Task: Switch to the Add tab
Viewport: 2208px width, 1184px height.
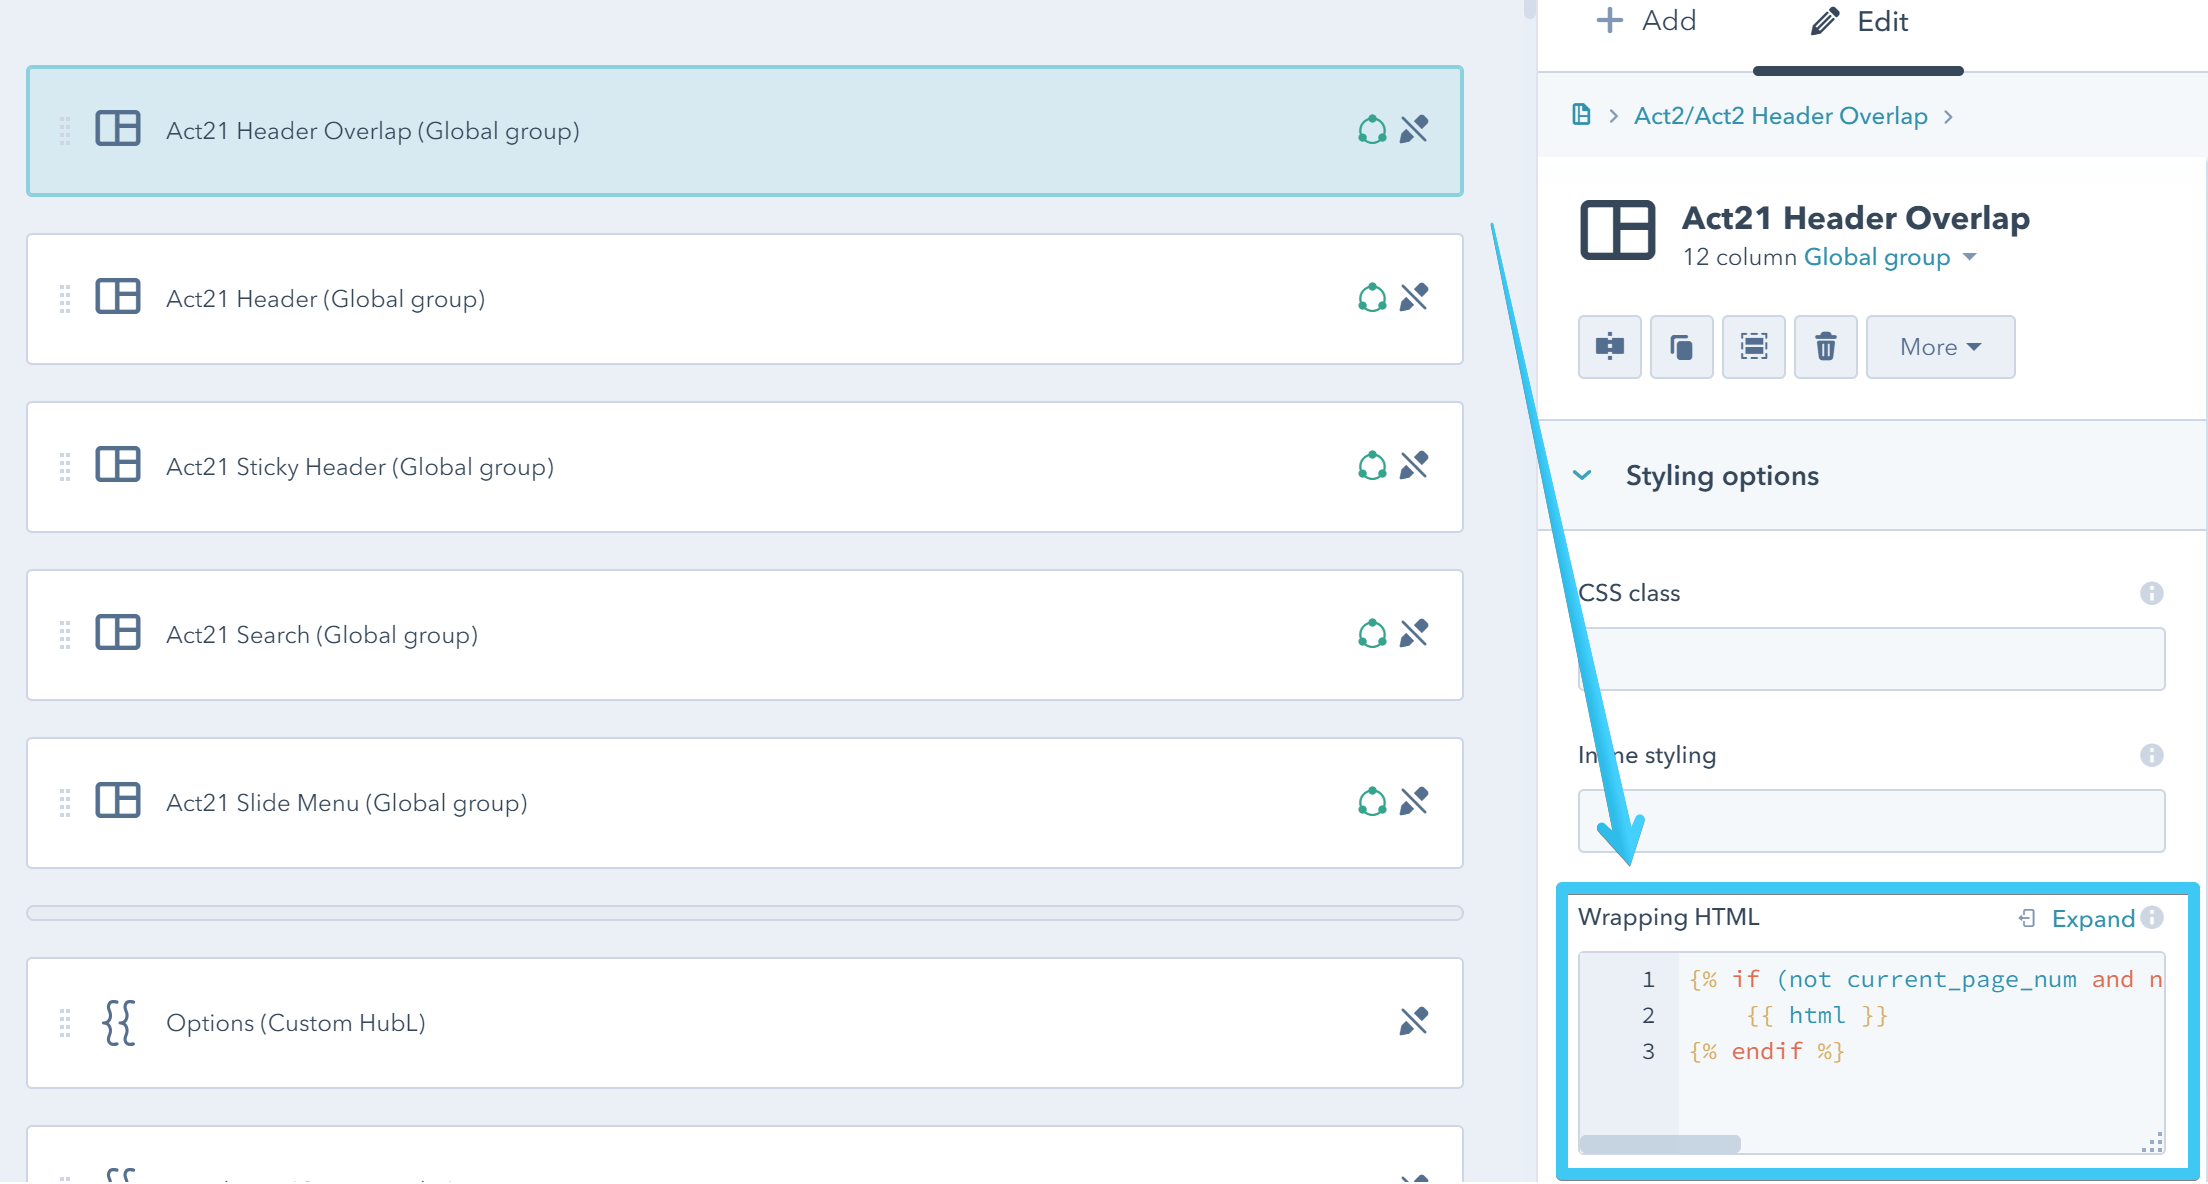Action: click(1646, 21)
